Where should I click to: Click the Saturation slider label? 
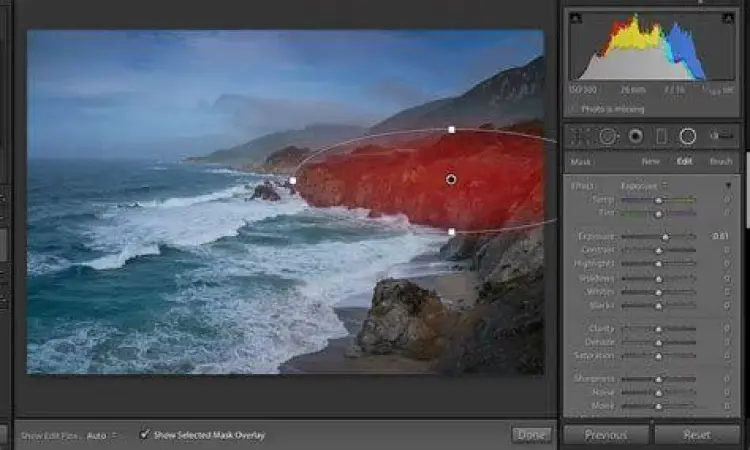[594, 356]
